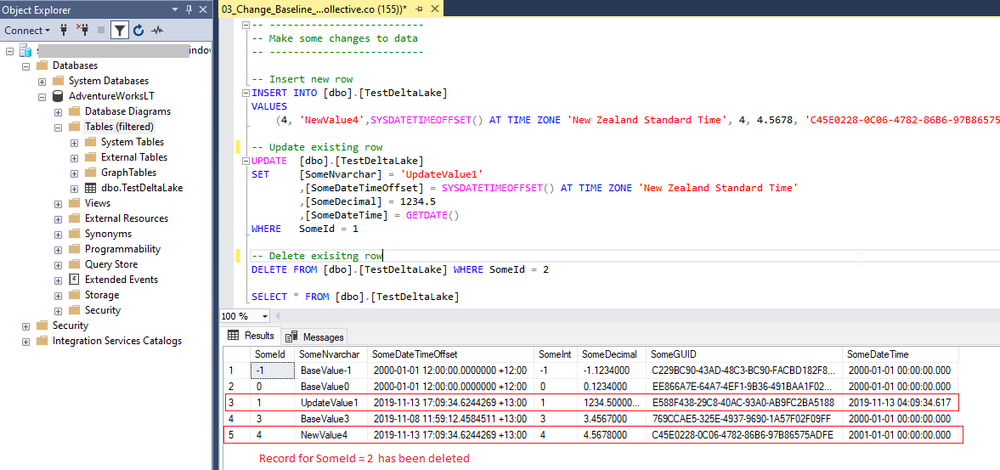This screenshot has height=470, width=1000.
Task: Collapse the INSERT INTO statement outline
Action: pos(246,92)
